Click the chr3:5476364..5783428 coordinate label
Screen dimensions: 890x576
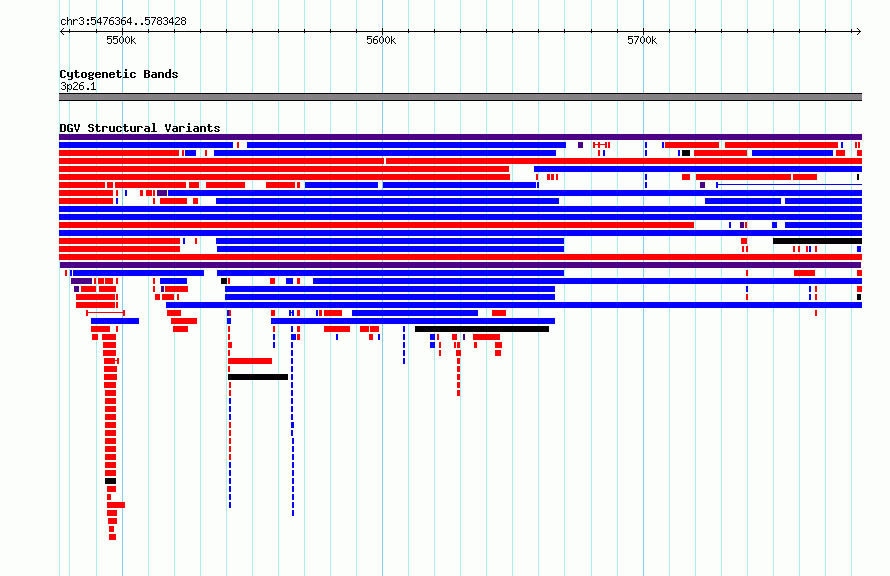pyautogui.click(x=123, y=22)
